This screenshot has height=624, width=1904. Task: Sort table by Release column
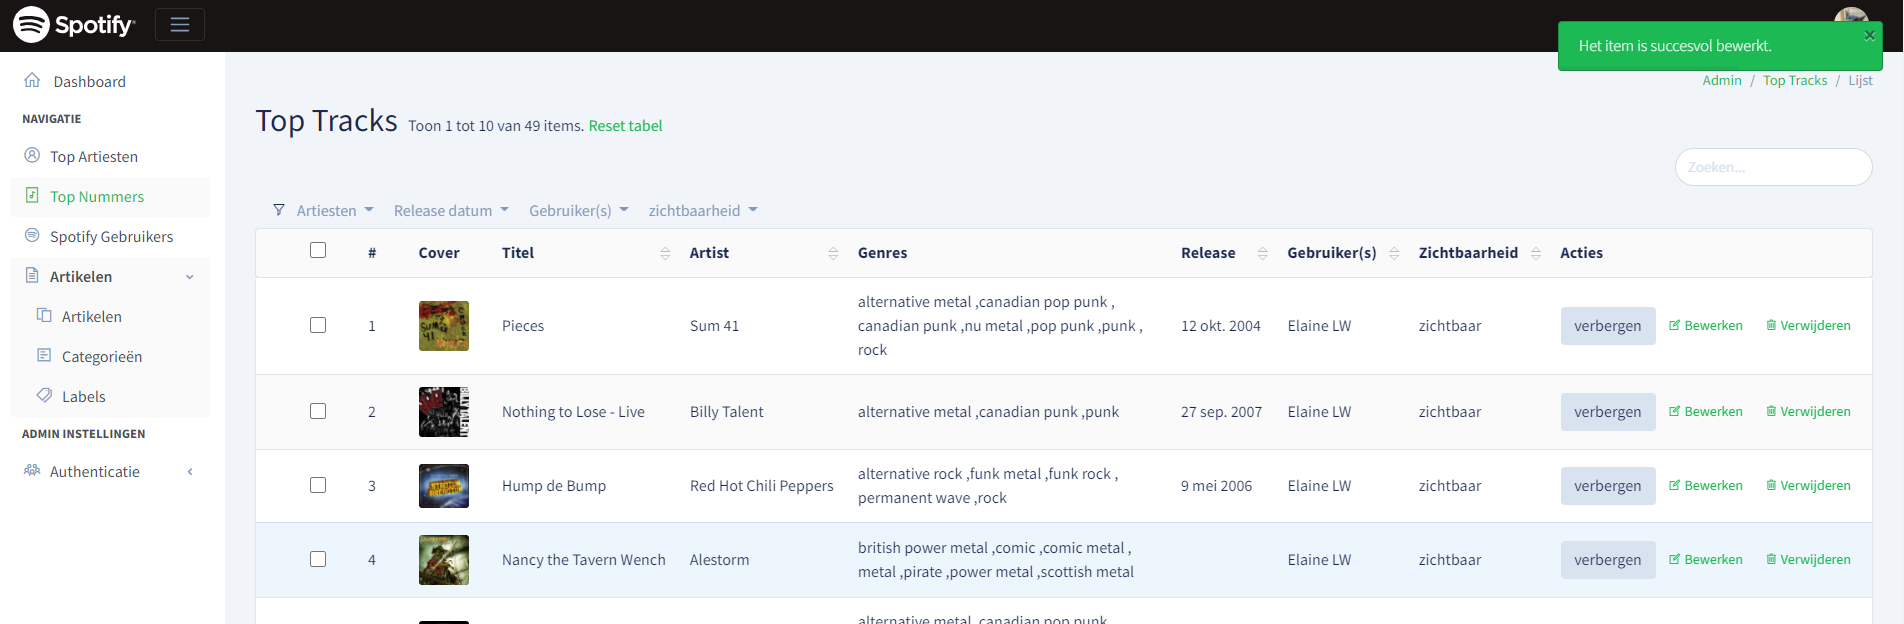pyautogui.click(x=1263, y=254)
